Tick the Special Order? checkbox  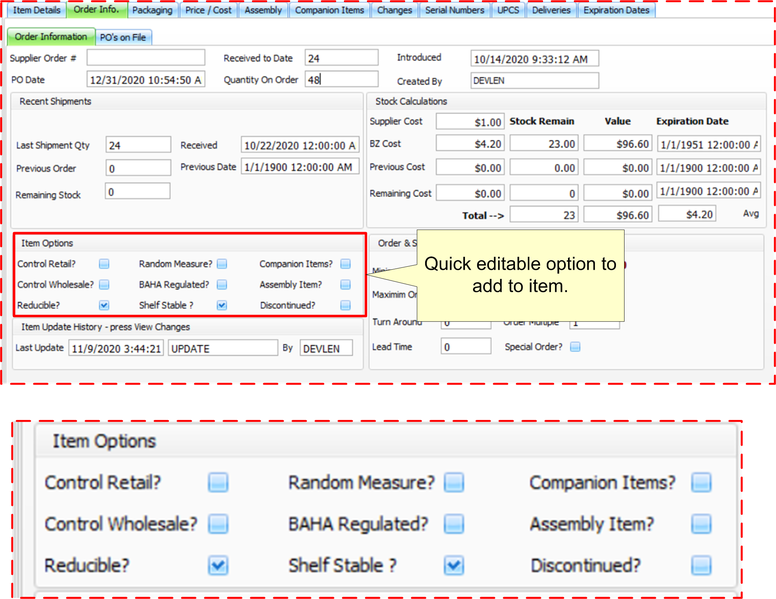[575, 347]
